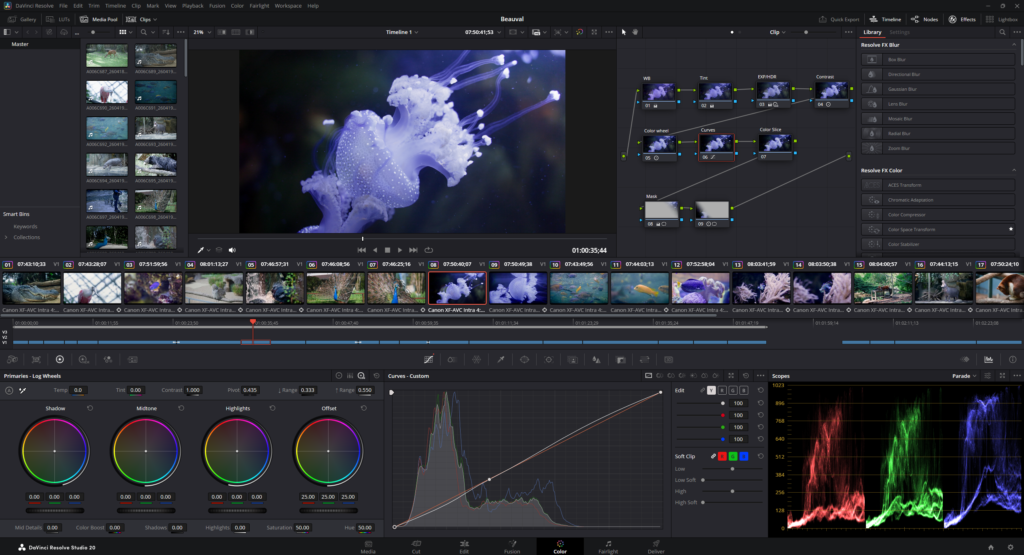Select node 06 Curves in node graph

click(x=716, y=147)
